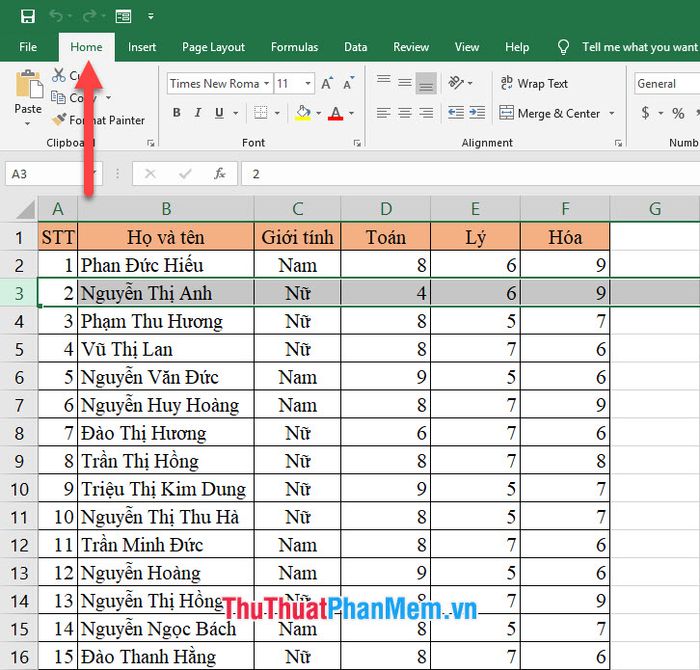Click Decrease Indent icon

(456, 113)
